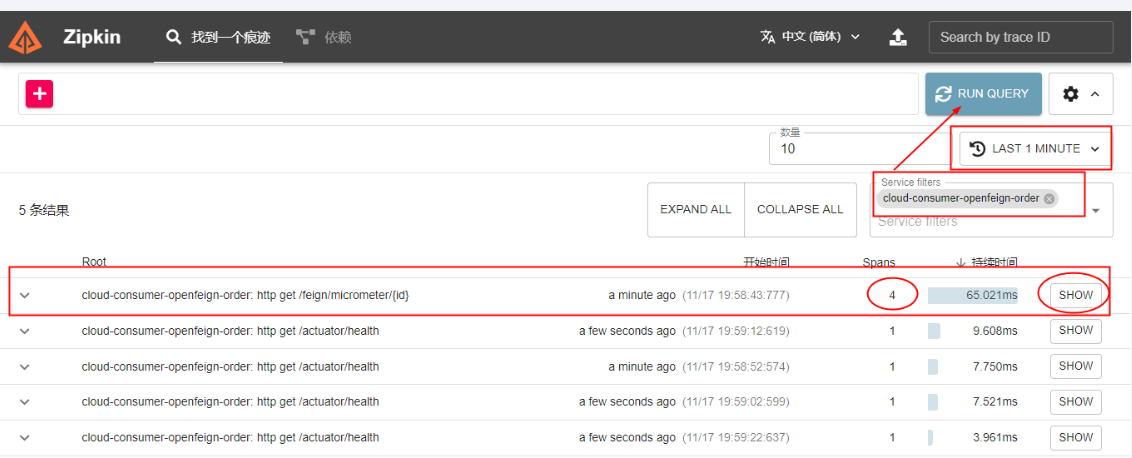
Task: Select text 'http get /feign/micrometer/{id}' root name
Action: 333,295
